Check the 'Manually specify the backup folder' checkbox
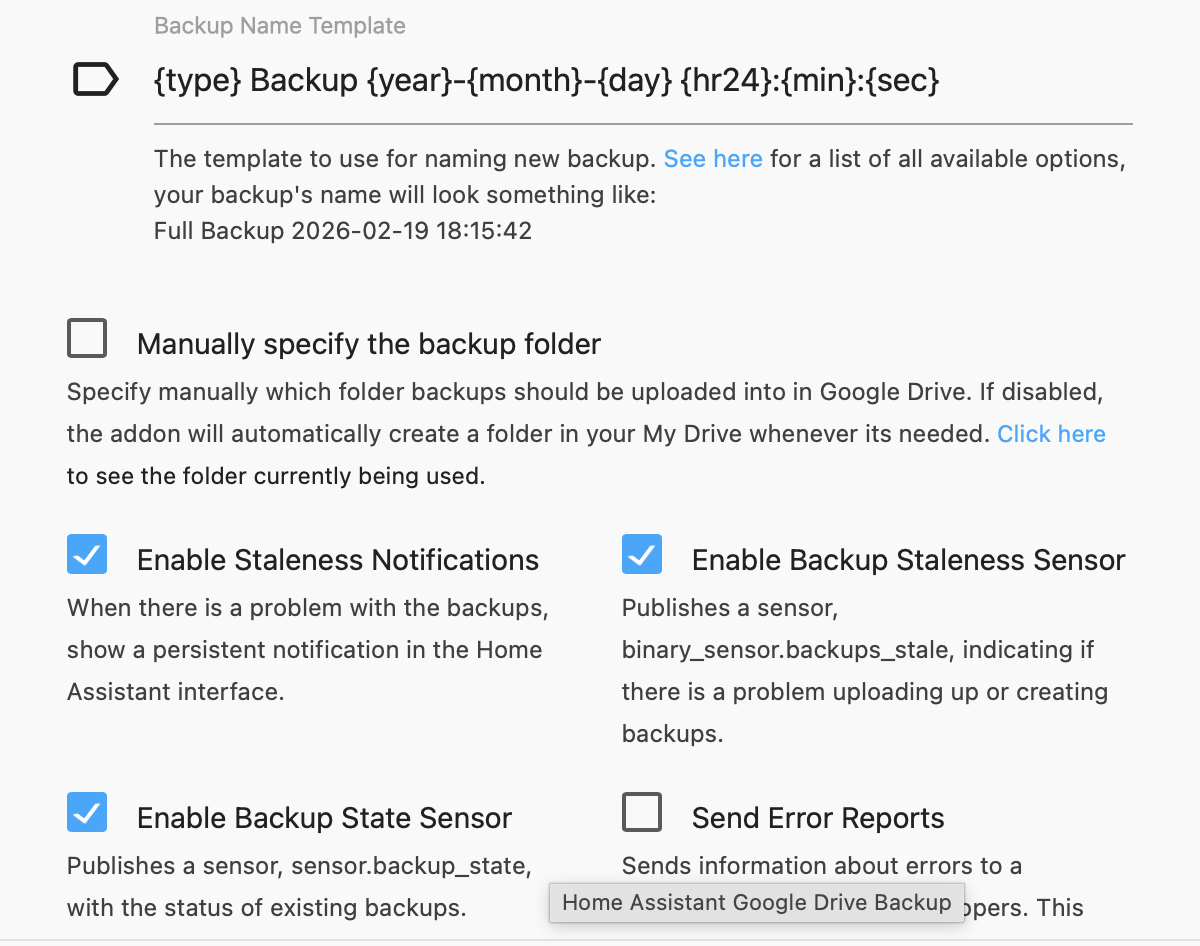This screenshot has height=946, width=1200. click(87, 339)
